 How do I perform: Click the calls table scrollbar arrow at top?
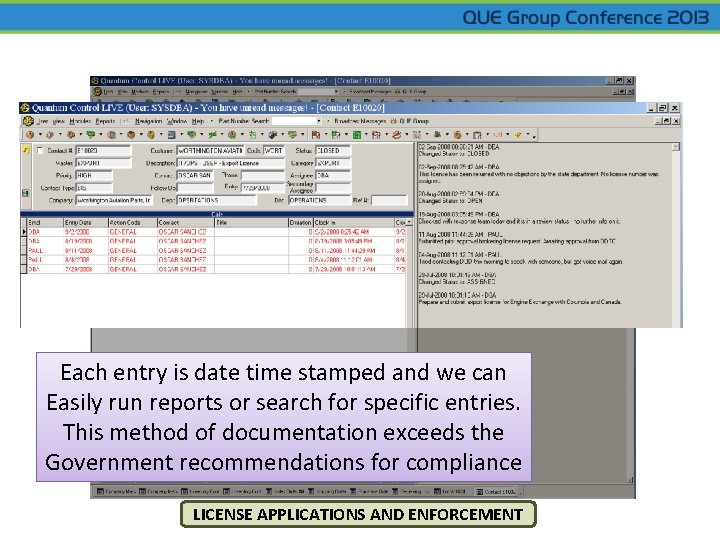tap(409, 222)
